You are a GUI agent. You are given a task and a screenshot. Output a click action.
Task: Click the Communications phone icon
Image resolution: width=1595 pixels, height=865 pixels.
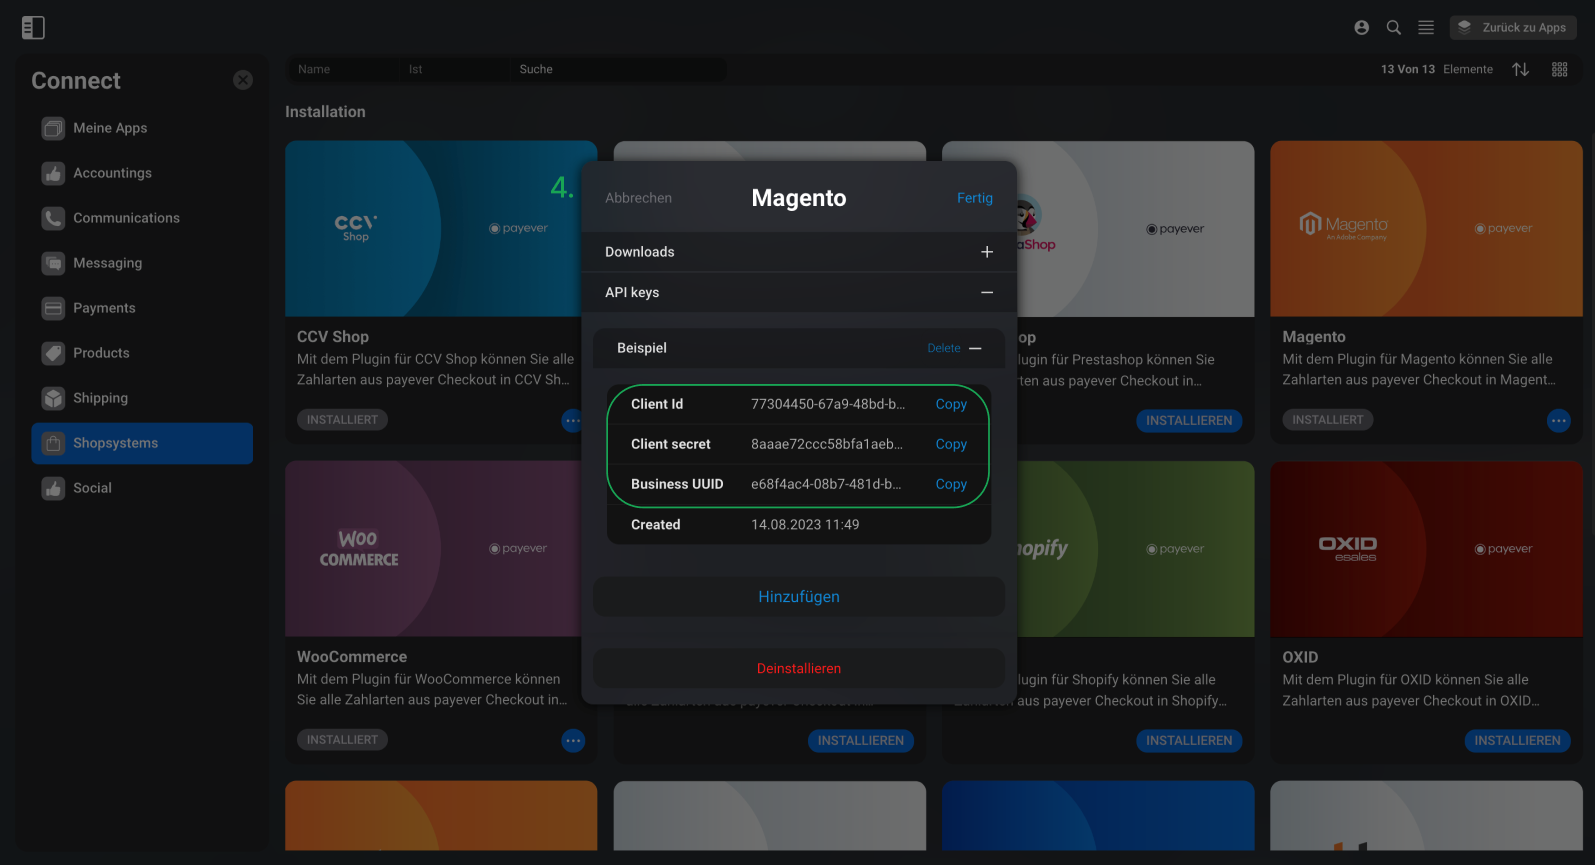[x=53, y=218]
